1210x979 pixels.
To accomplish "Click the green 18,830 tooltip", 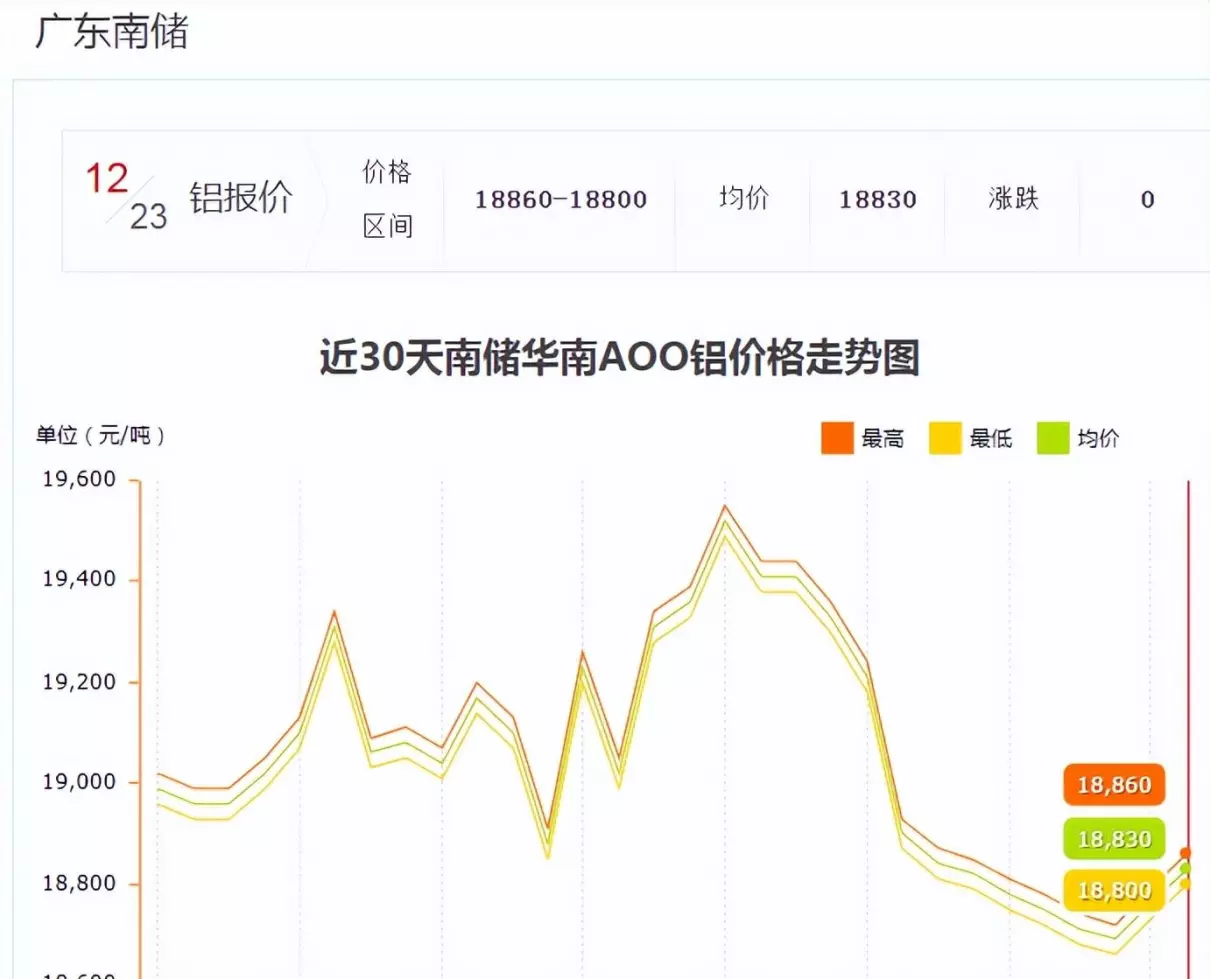I will pyautogui.click(x=1115, y=839).
